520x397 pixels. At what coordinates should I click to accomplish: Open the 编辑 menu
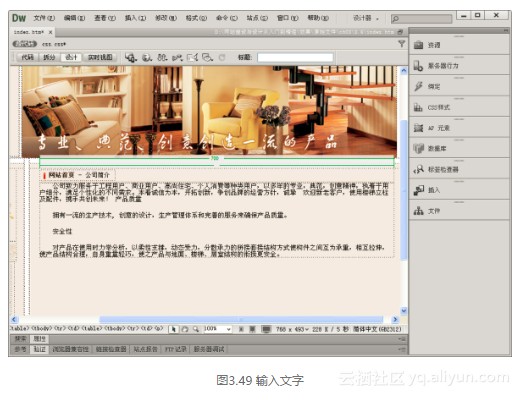[74, 18]
